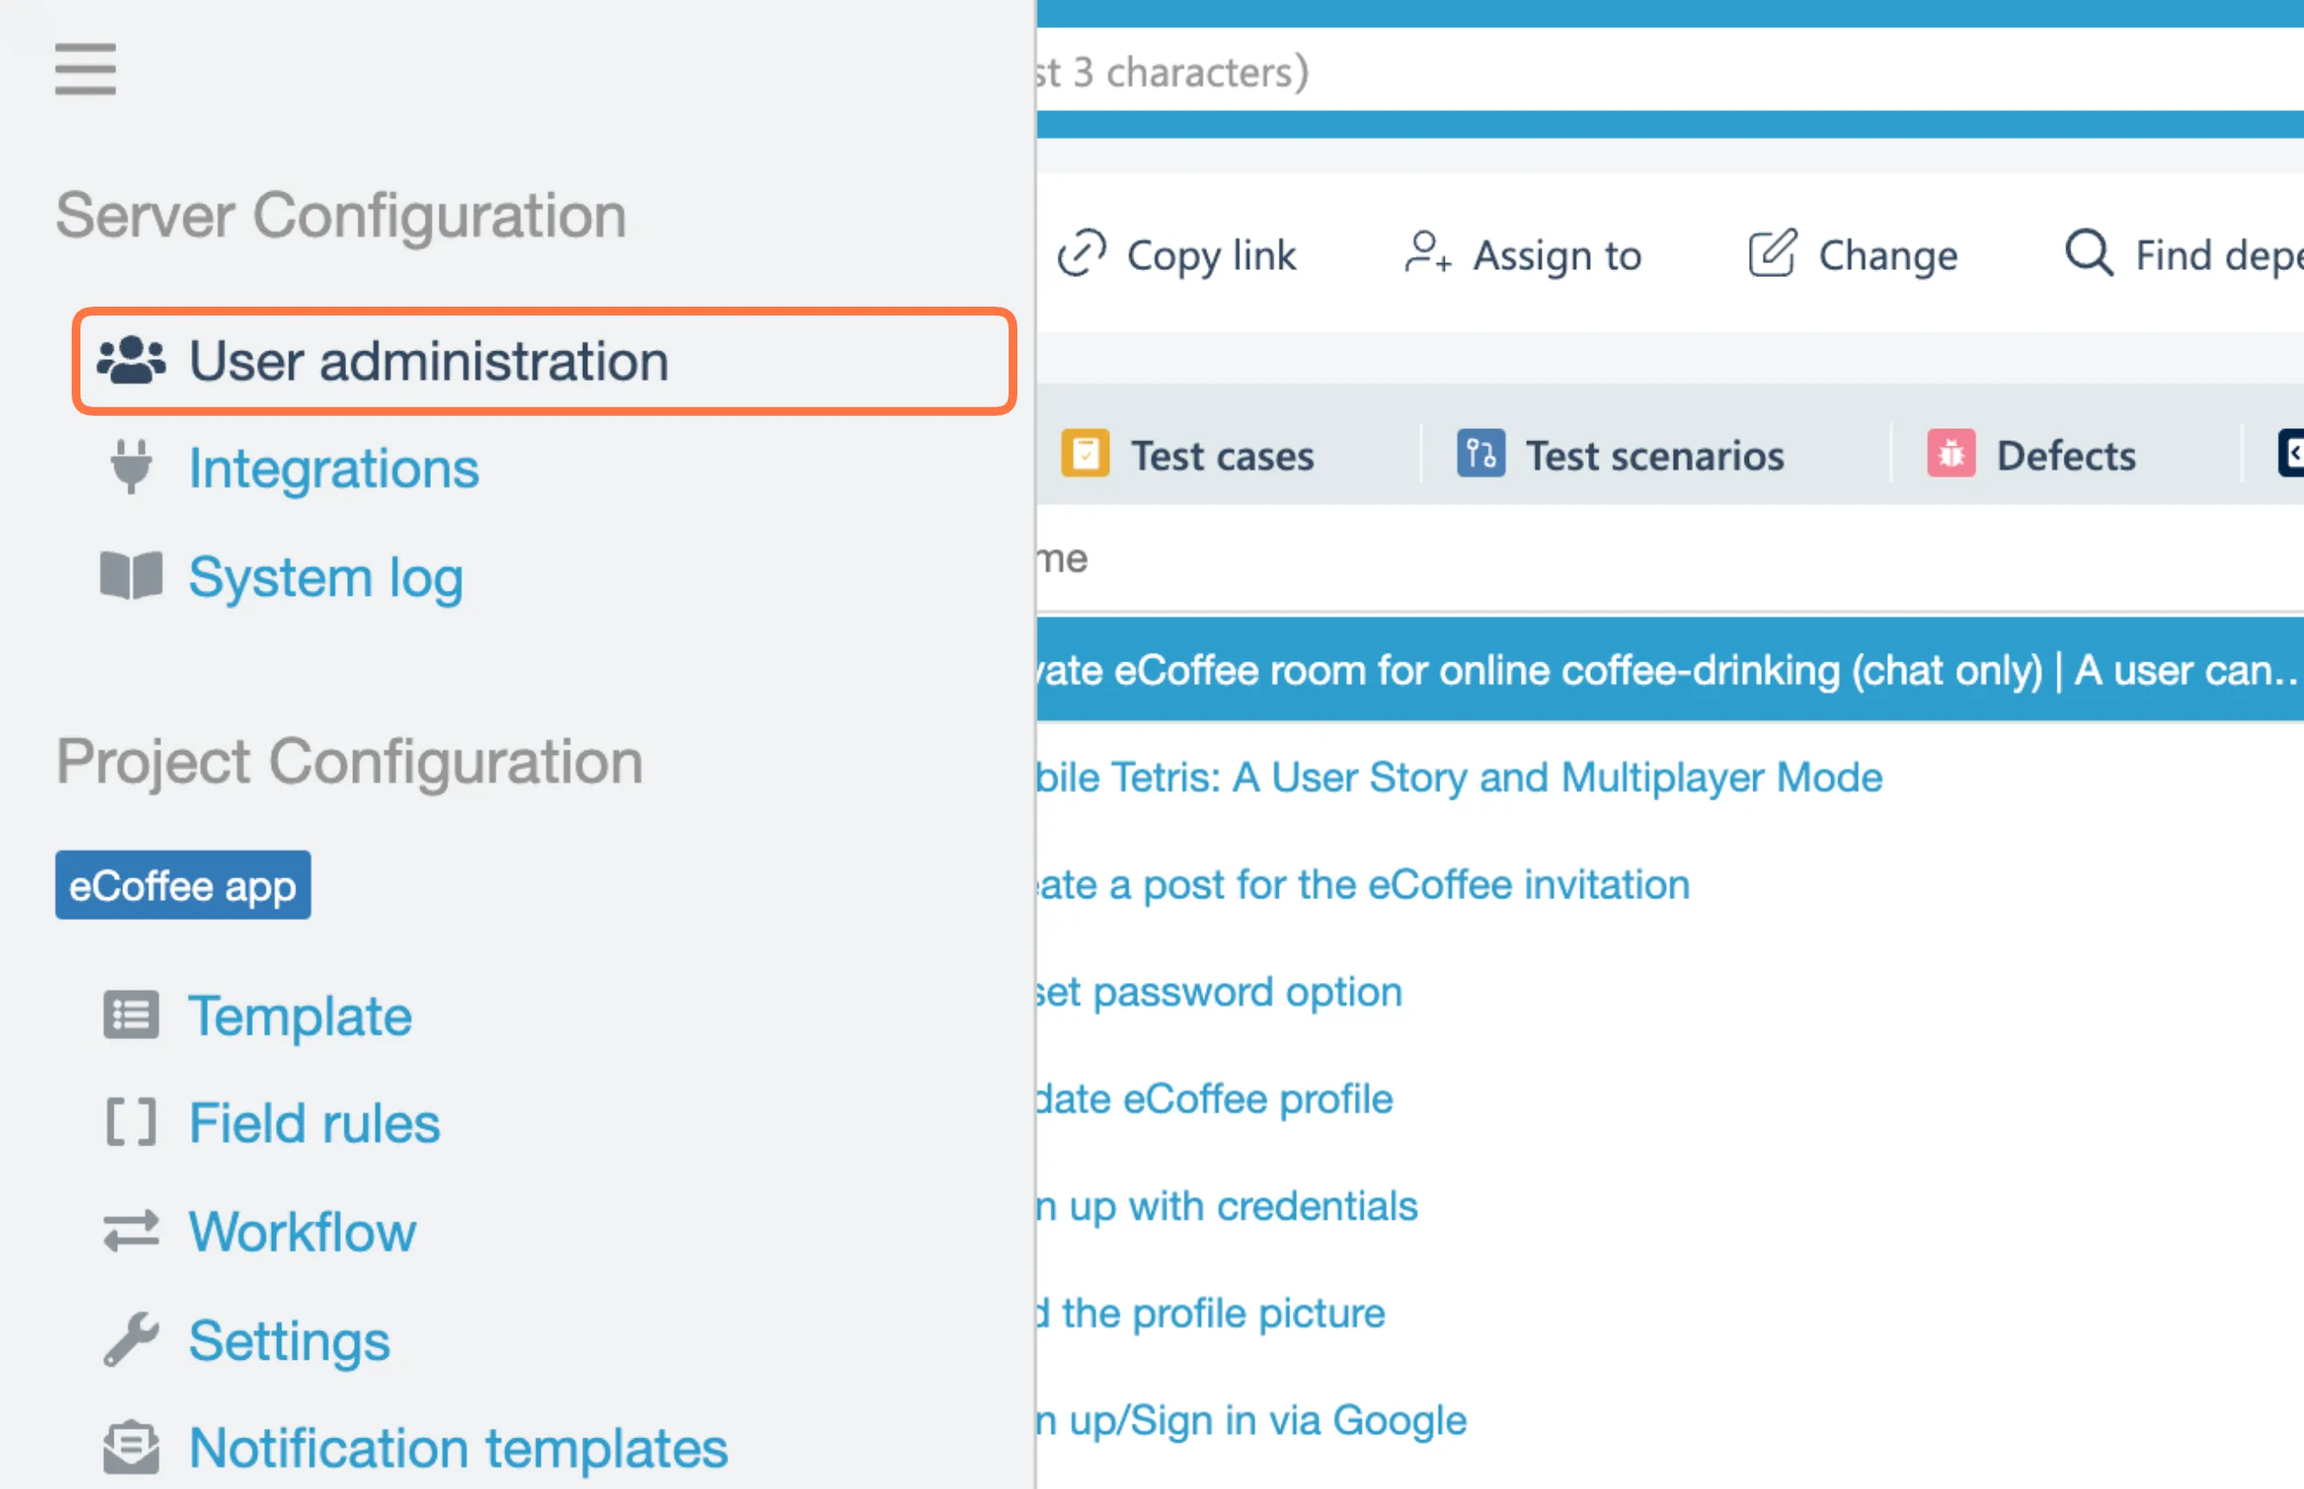Click the Settings wrench icon
Image resolution: width=2304 pixels, height=1489 pixels.
pos(131,1339)
